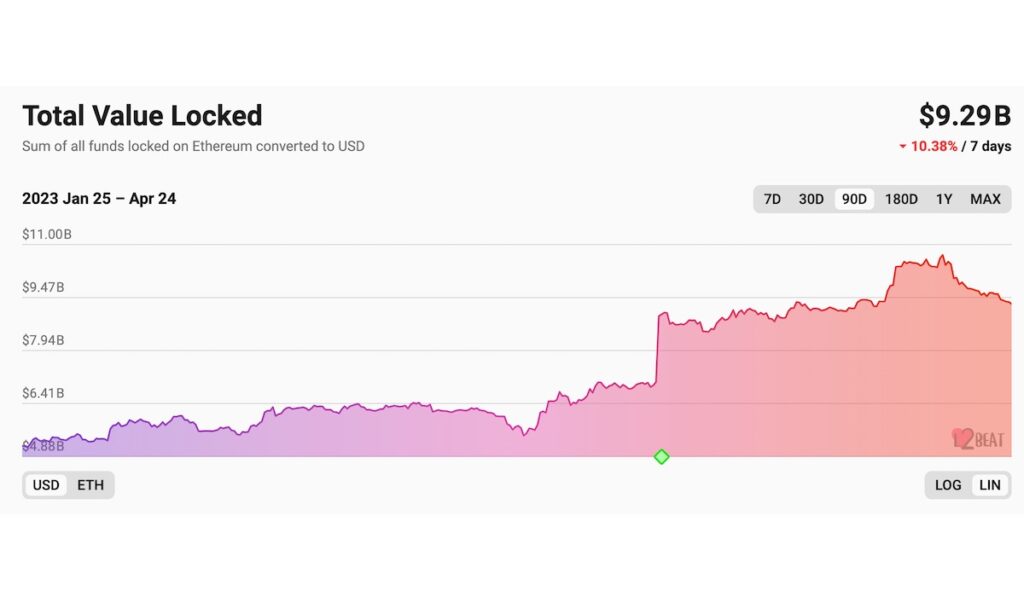The width and height of the screenshot is (1024, 597).
Task: Select the 30D time range
Action: [x=811, y=199]
